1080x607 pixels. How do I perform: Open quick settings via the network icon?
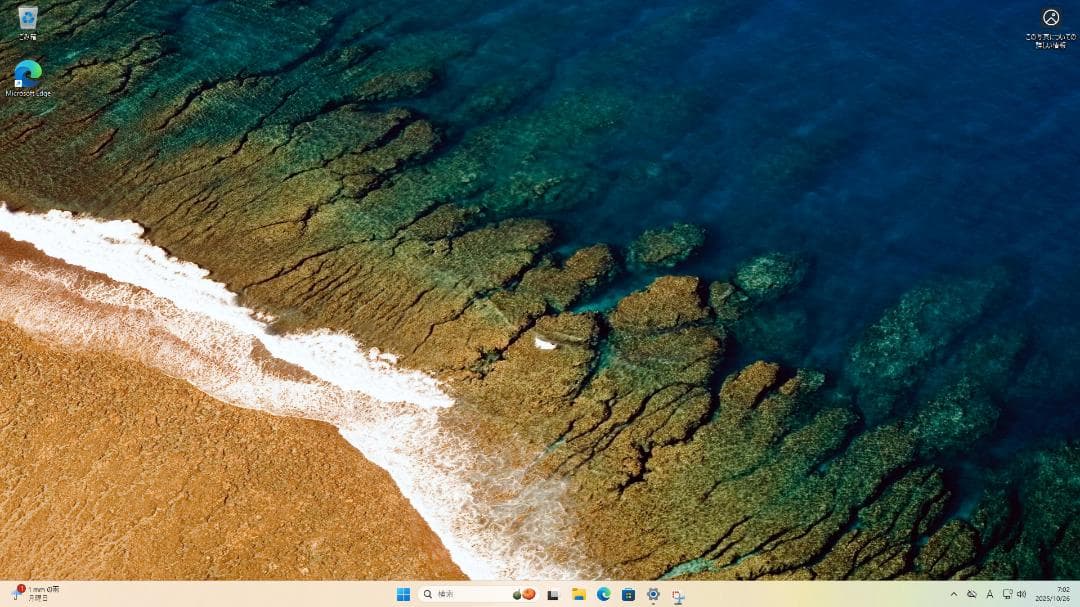coord(1006,593)
